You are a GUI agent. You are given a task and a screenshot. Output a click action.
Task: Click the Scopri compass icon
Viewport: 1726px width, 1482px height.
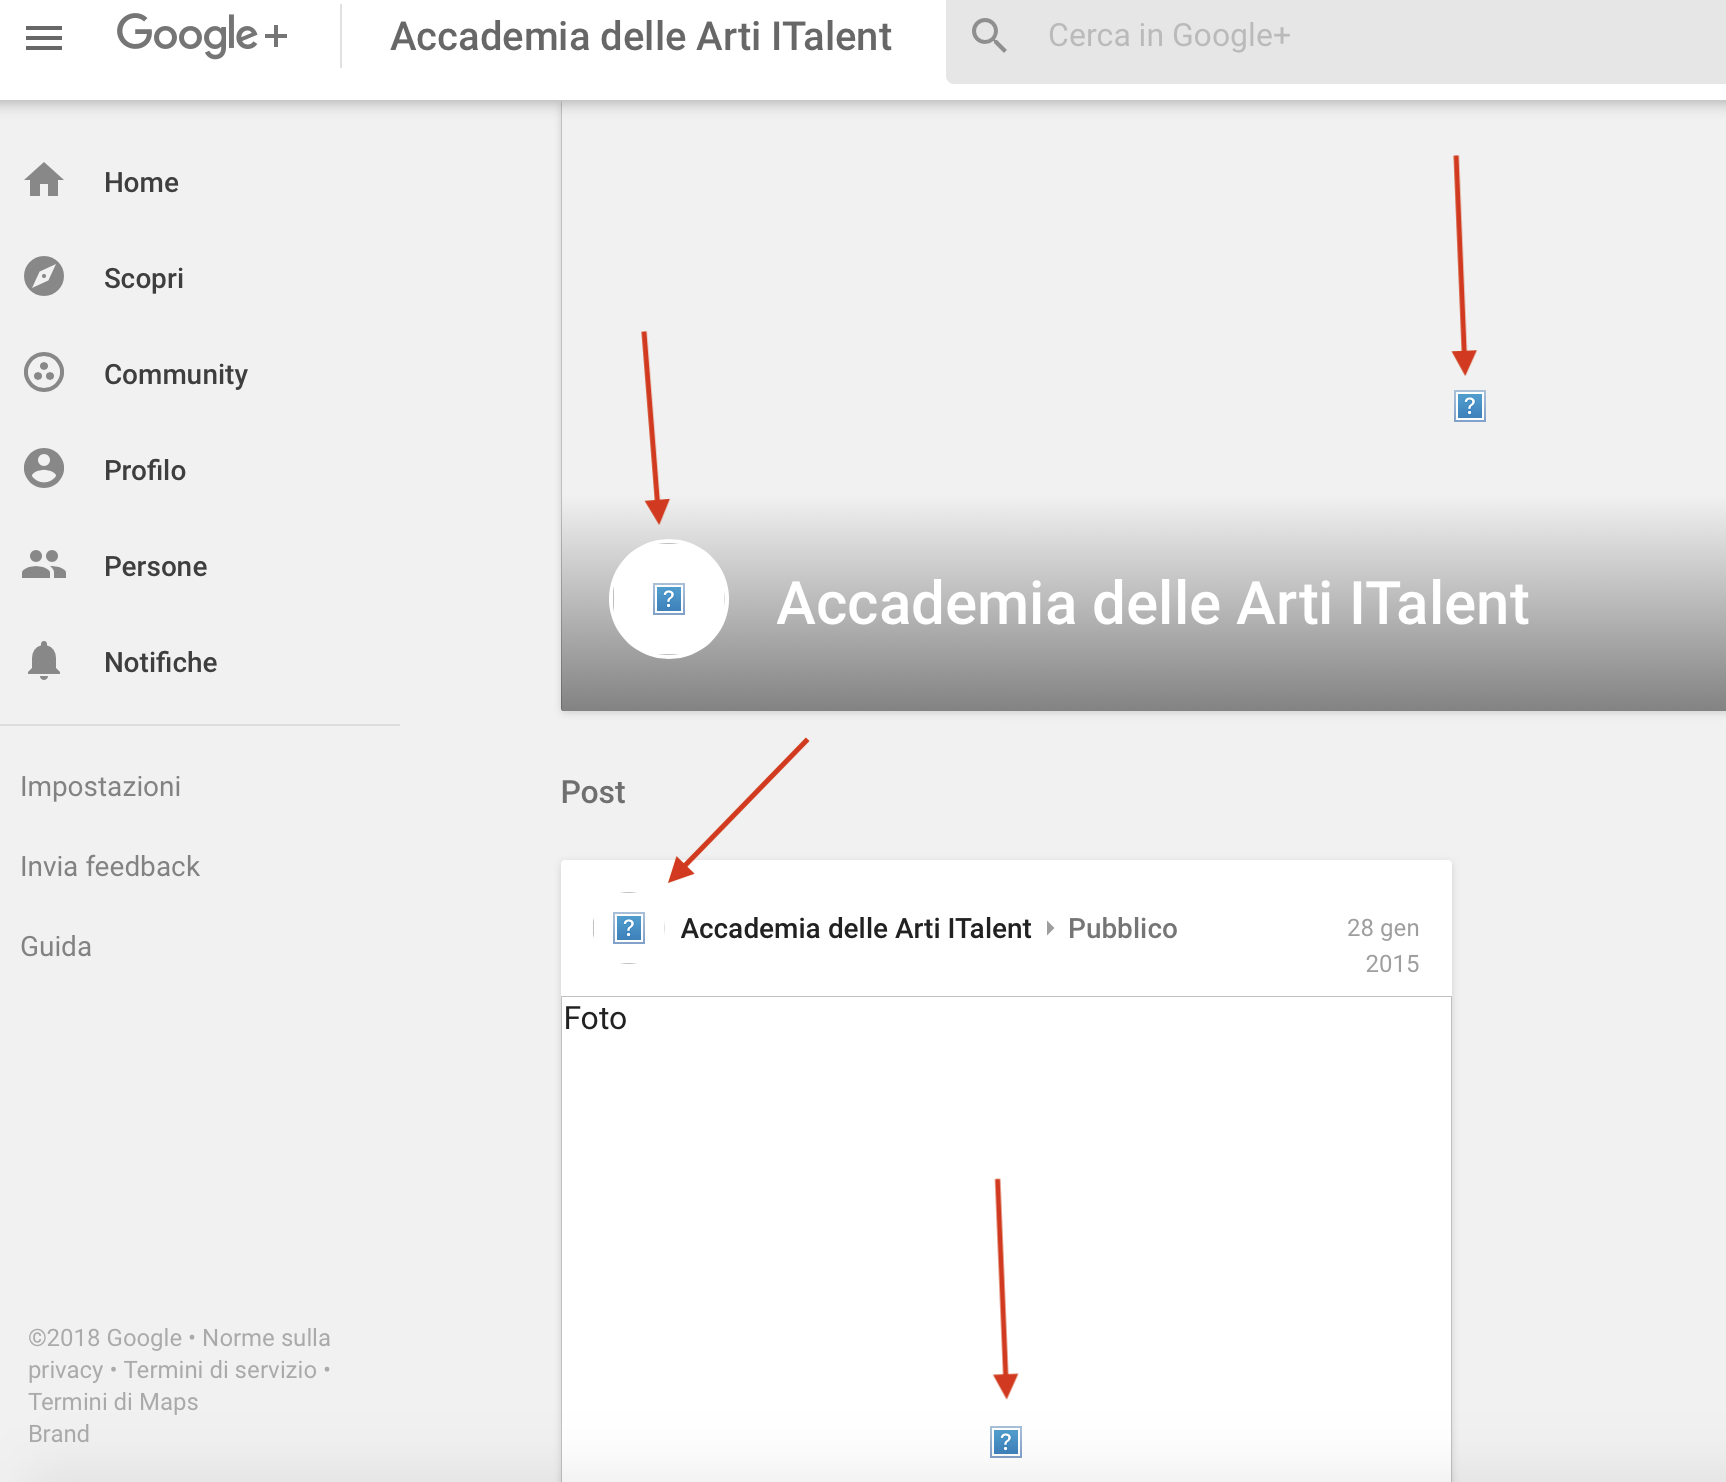coord(44,277)
